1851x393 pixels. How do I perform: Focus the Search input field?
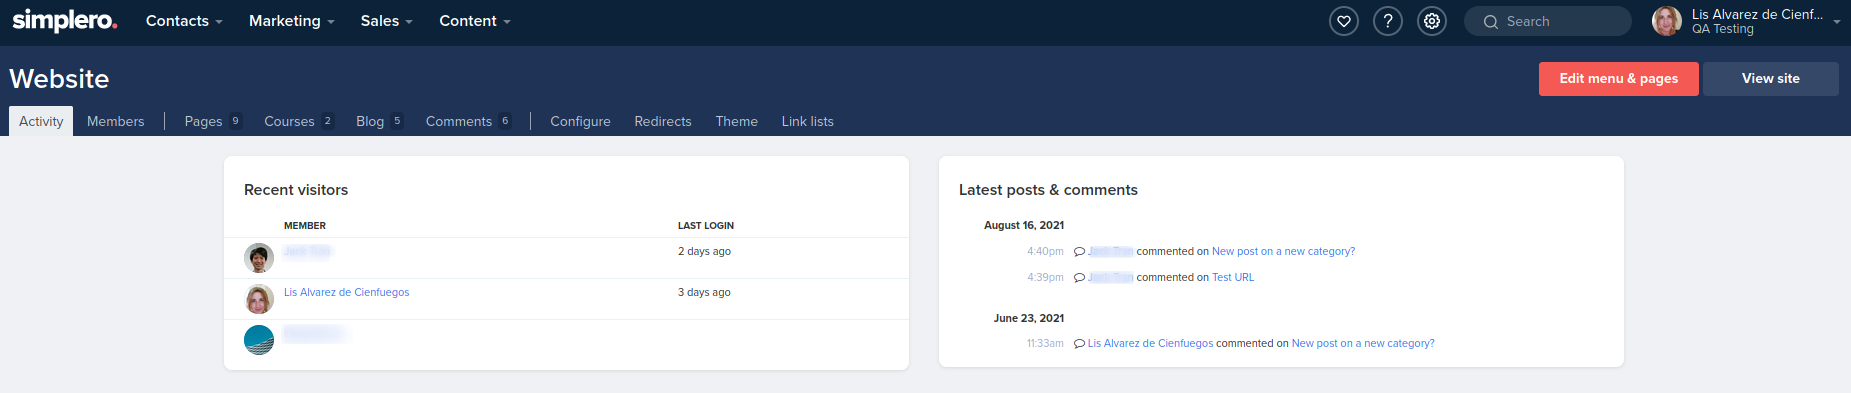(1548, 21)
